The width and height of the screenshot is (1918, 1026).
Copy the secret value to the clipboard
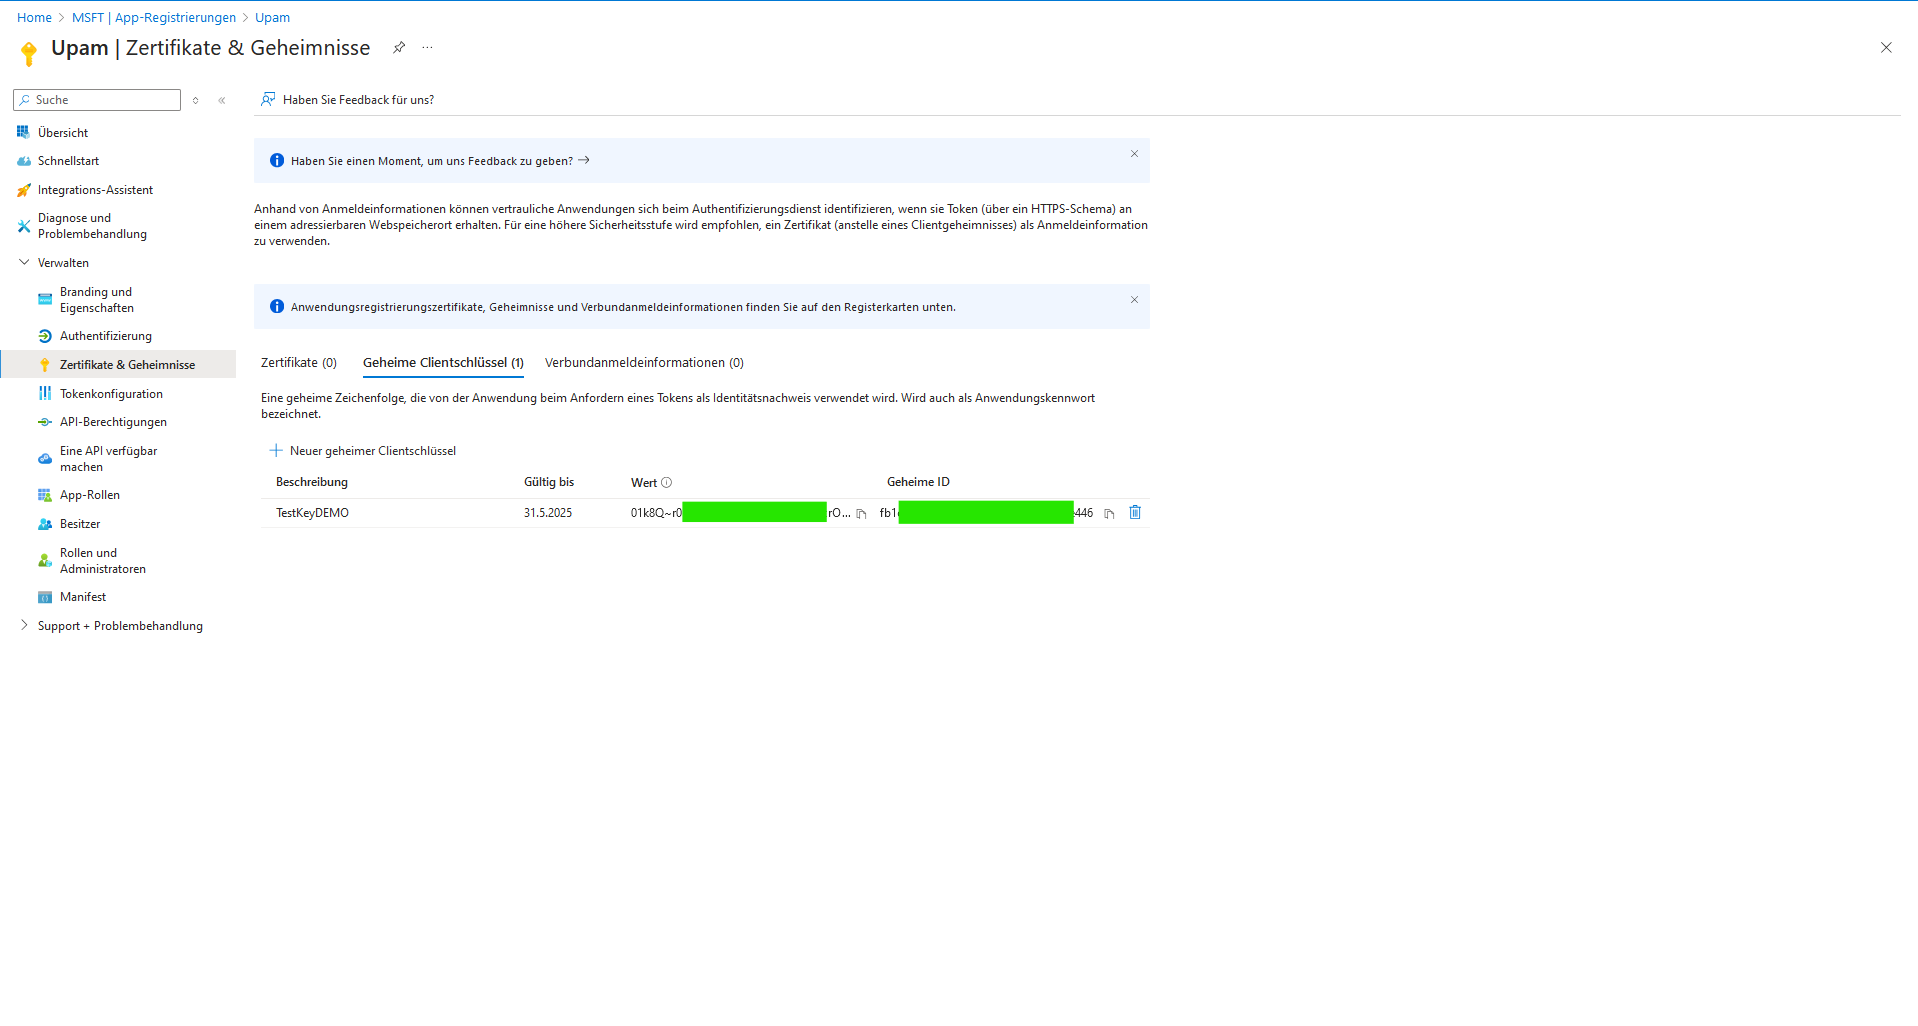(x=861, y=514)
